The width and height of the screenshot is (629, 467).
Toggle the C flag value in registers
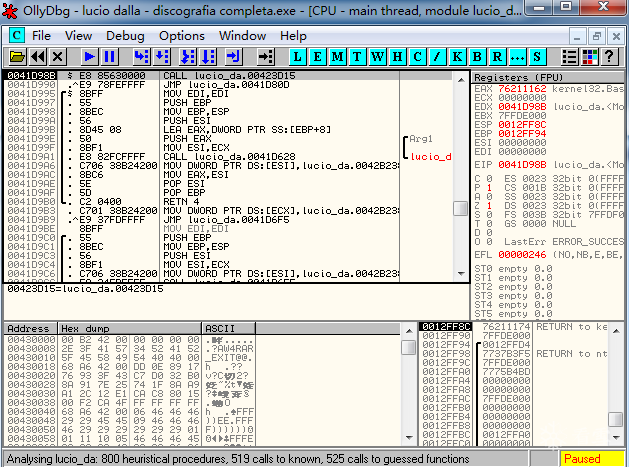[x=489, y=179]
